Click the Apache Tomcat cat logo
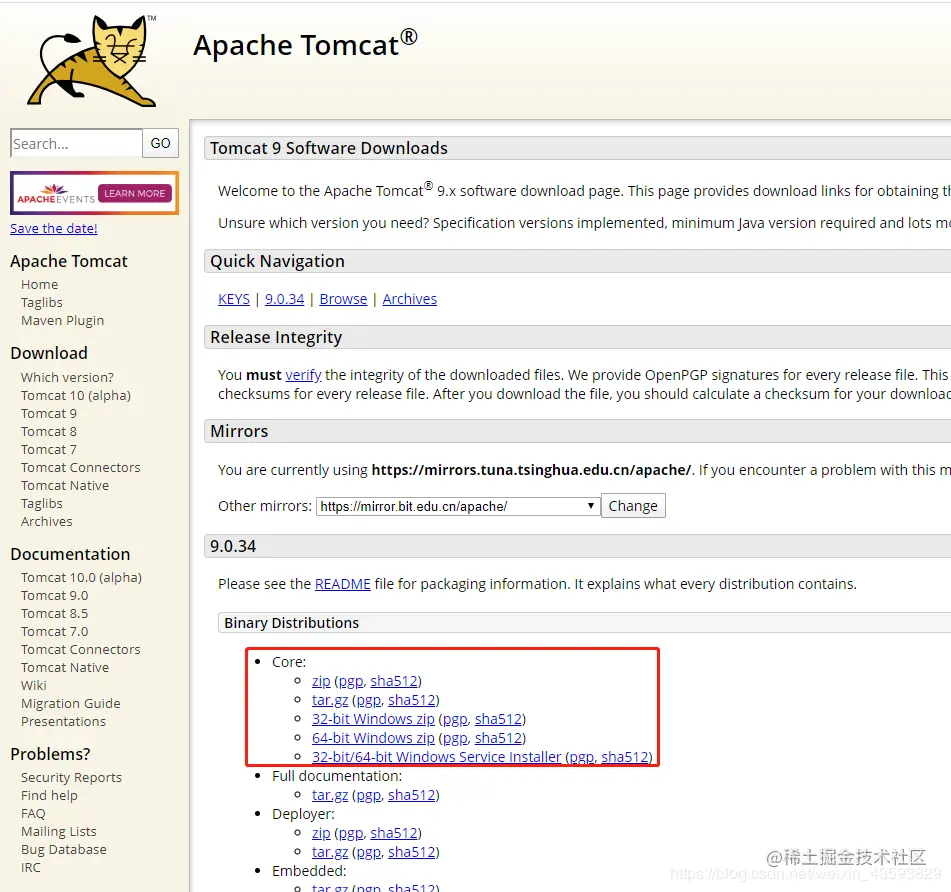The image size is (951, 892). click(91, 61)
